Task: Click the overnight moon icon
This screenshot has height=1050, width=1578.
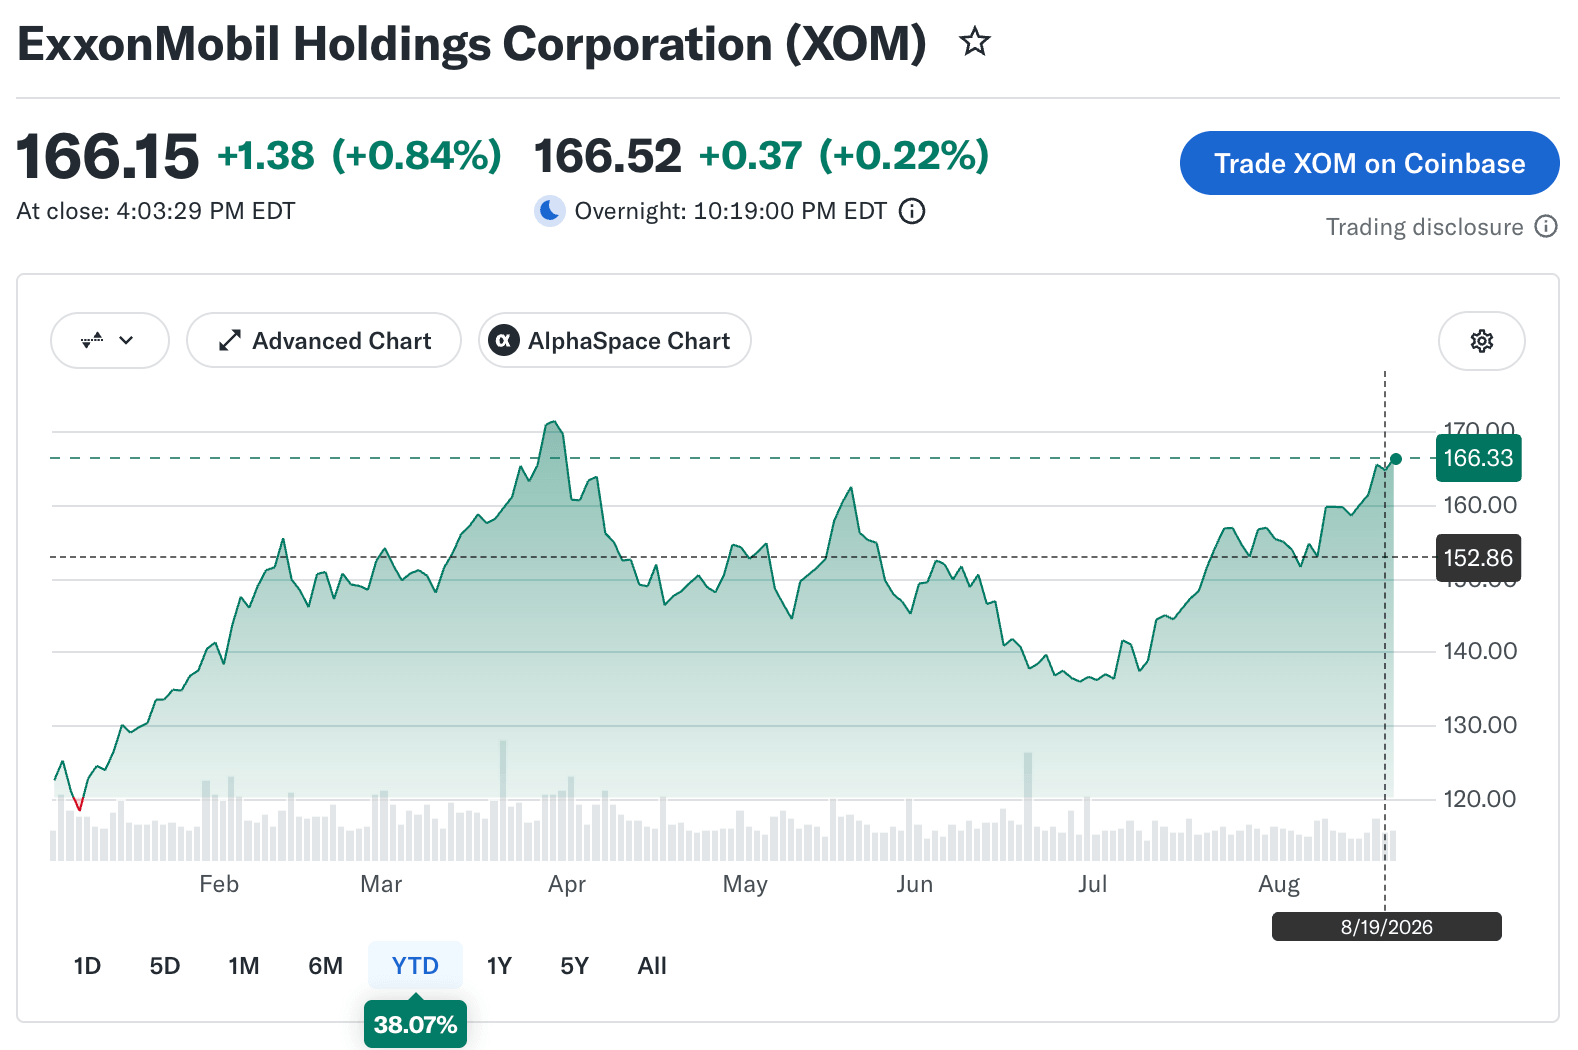Action: click(x=549, y=211)
